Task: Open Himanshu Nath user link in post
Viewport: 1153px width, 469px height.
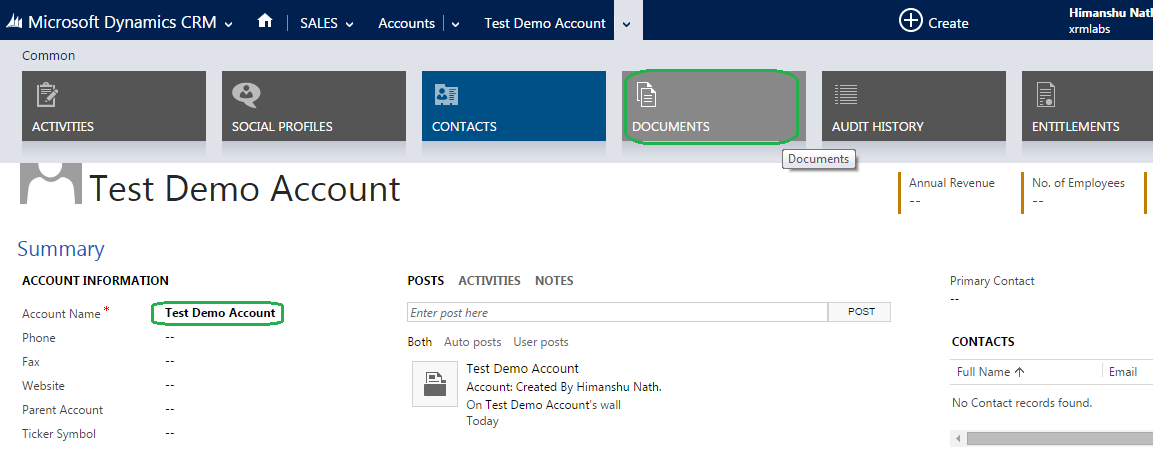Action: 618,387
